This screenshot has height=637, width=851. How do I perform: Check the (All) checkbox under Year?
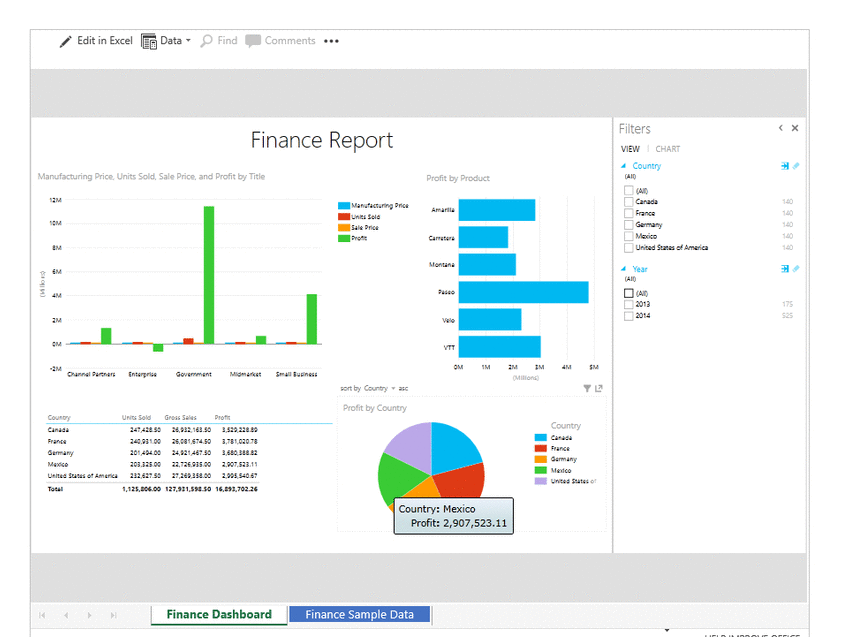[628, 291]
